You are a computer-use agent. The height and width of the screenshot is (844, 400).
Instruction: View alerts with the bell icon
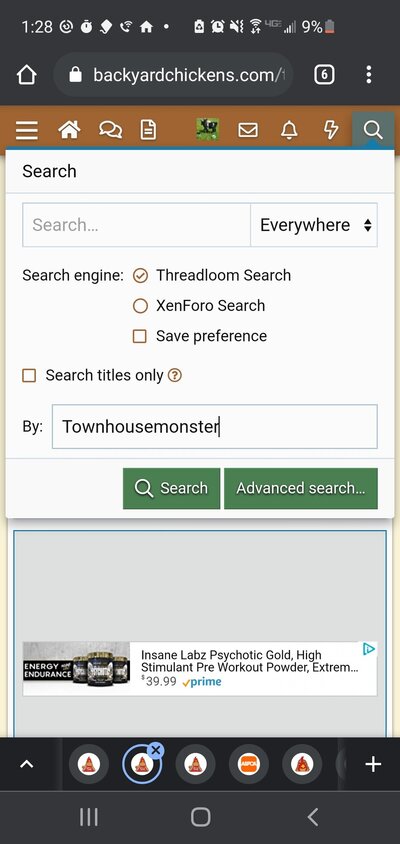(x=289, y=130)
